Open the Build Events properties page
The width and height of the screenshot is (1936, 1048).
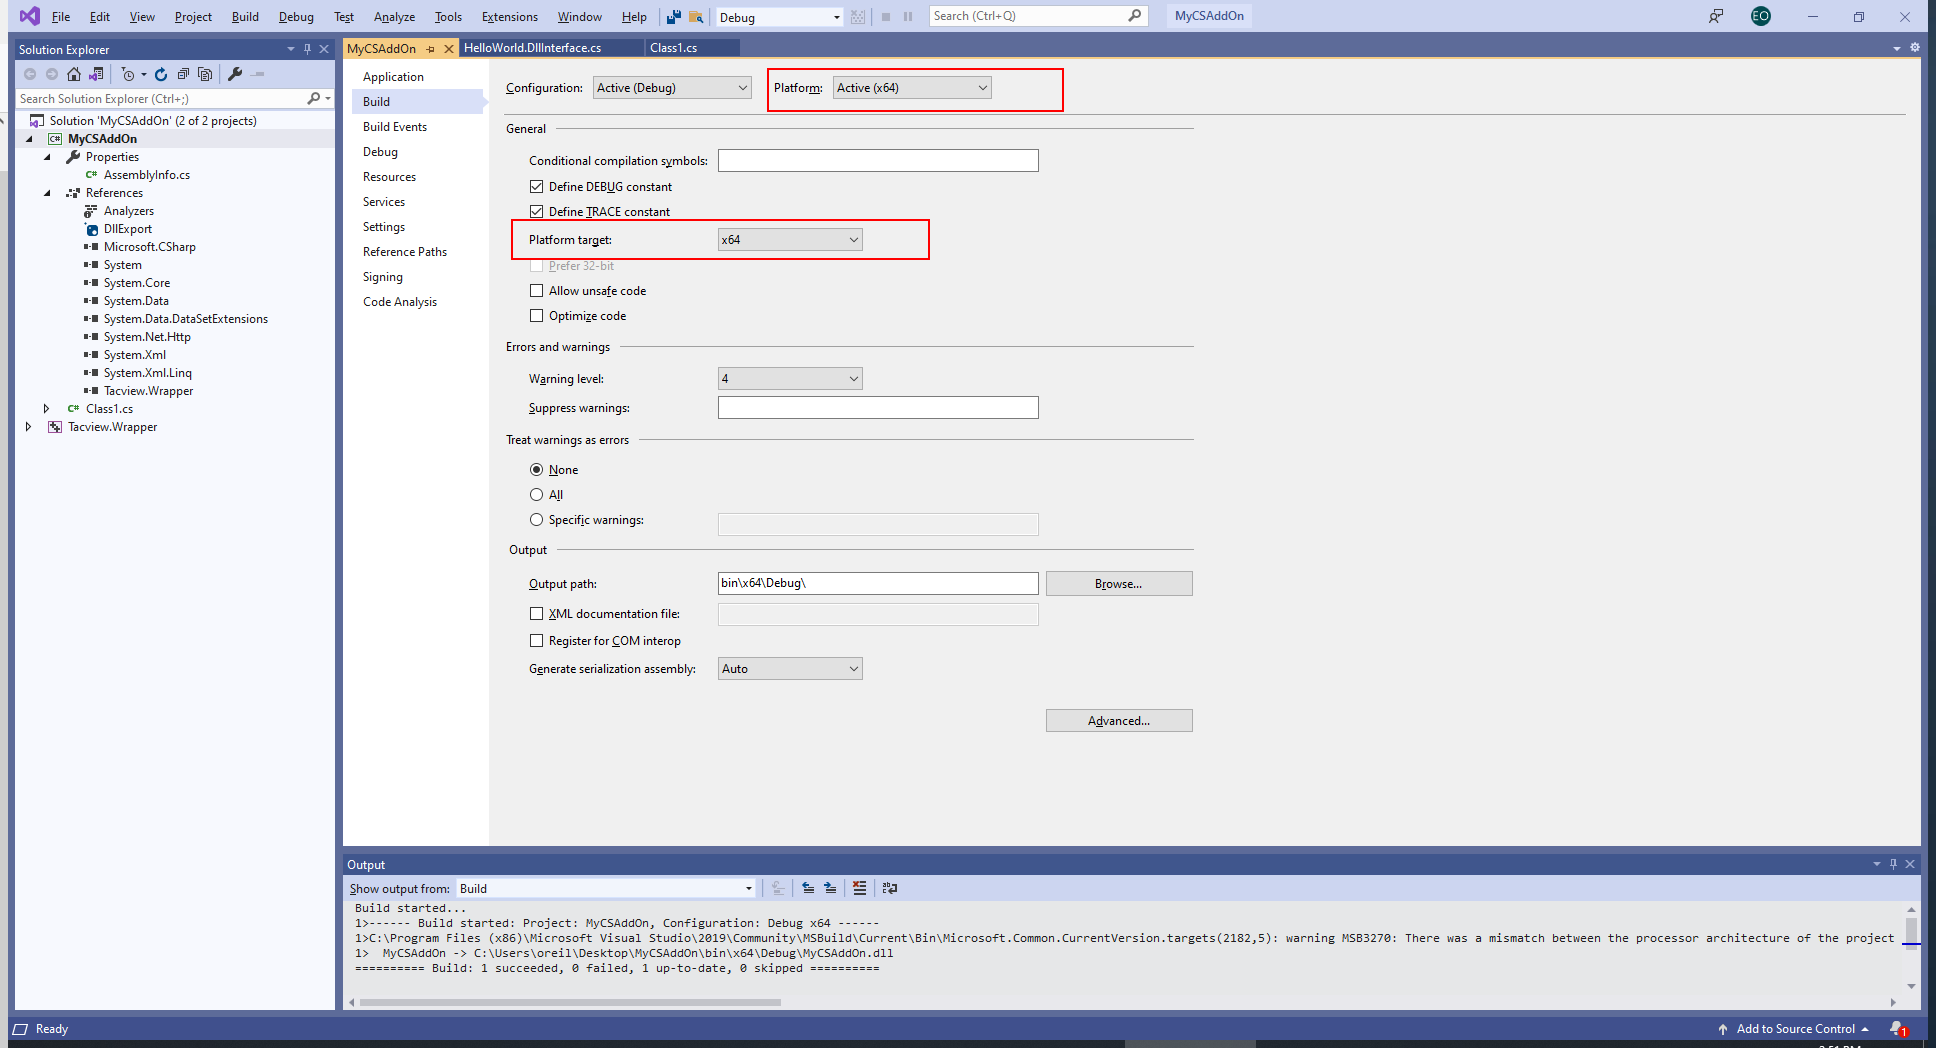(395, 127)
